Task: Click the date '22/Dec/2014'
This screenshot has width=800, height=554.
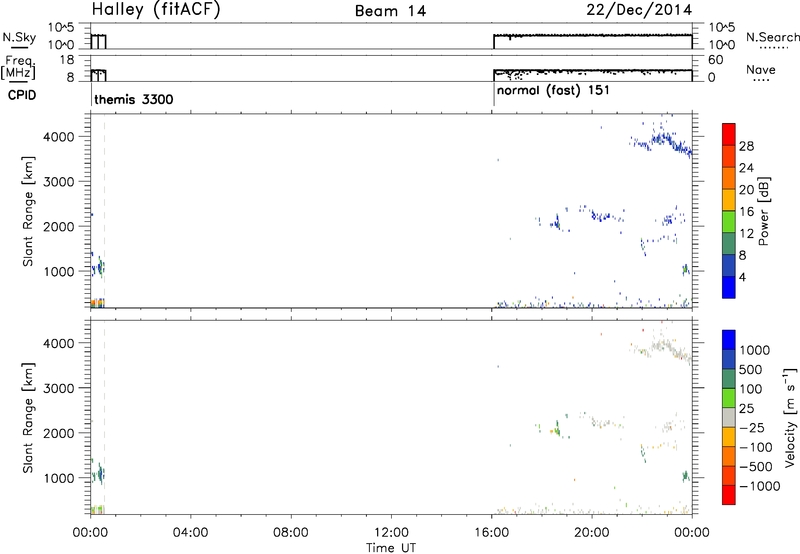Action: 639,10
